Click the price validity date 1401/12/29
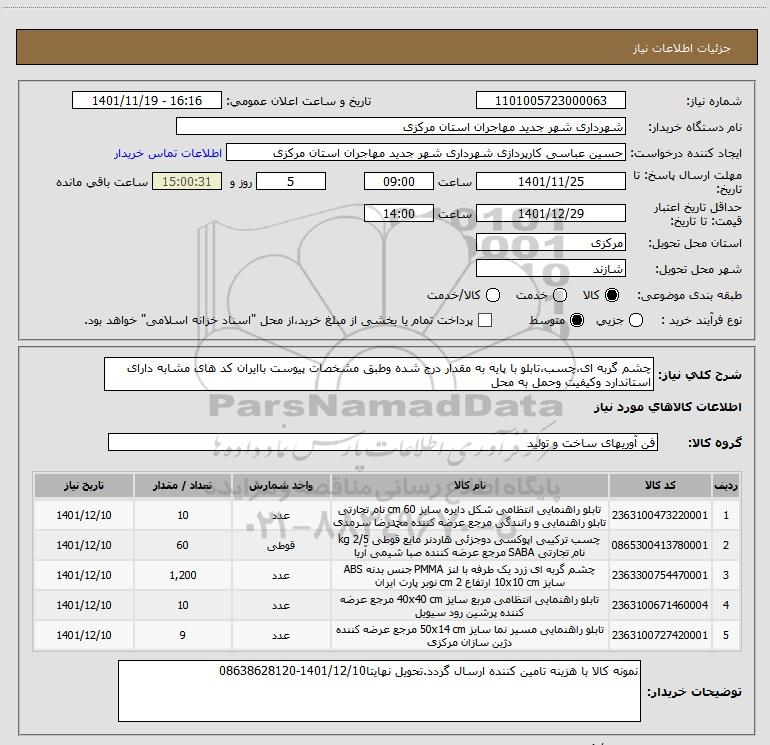The height and width of the screenshot is (745, 770). coord(550,214)
